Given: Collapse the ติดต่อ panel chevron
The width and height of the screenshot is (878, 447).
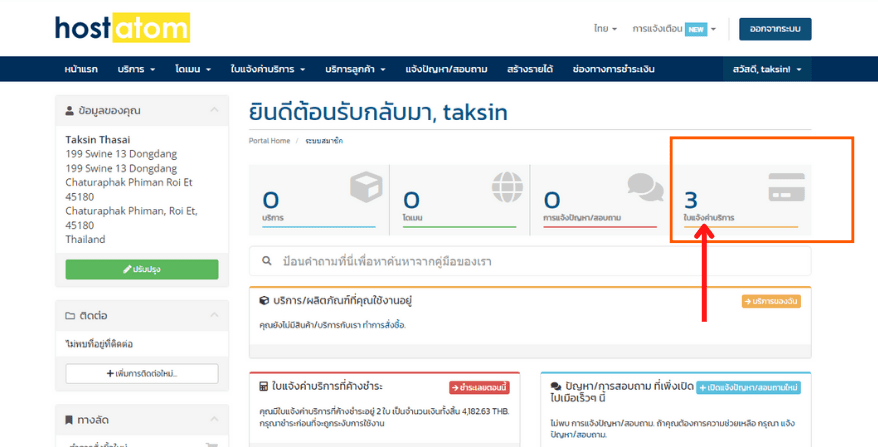Looking at the screenshot, I should (x=214, y=315).
